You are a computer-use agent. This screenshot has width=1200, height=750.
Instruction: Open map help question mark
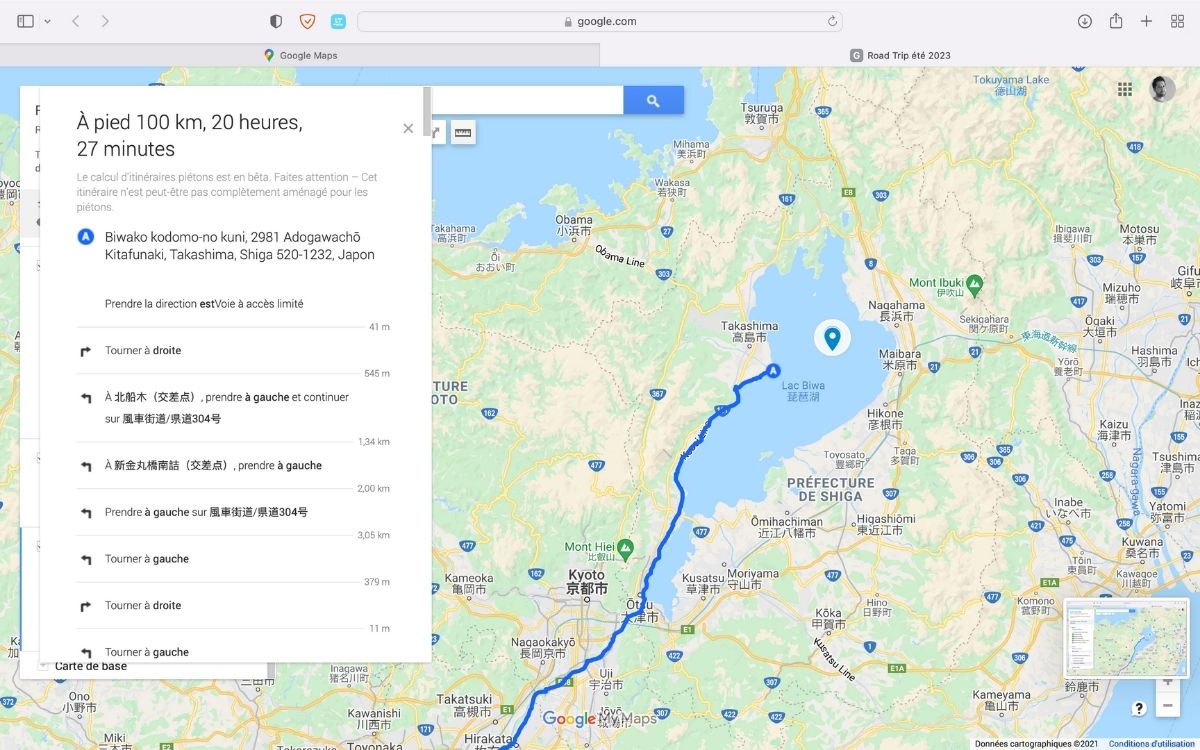click(1139, 708)
